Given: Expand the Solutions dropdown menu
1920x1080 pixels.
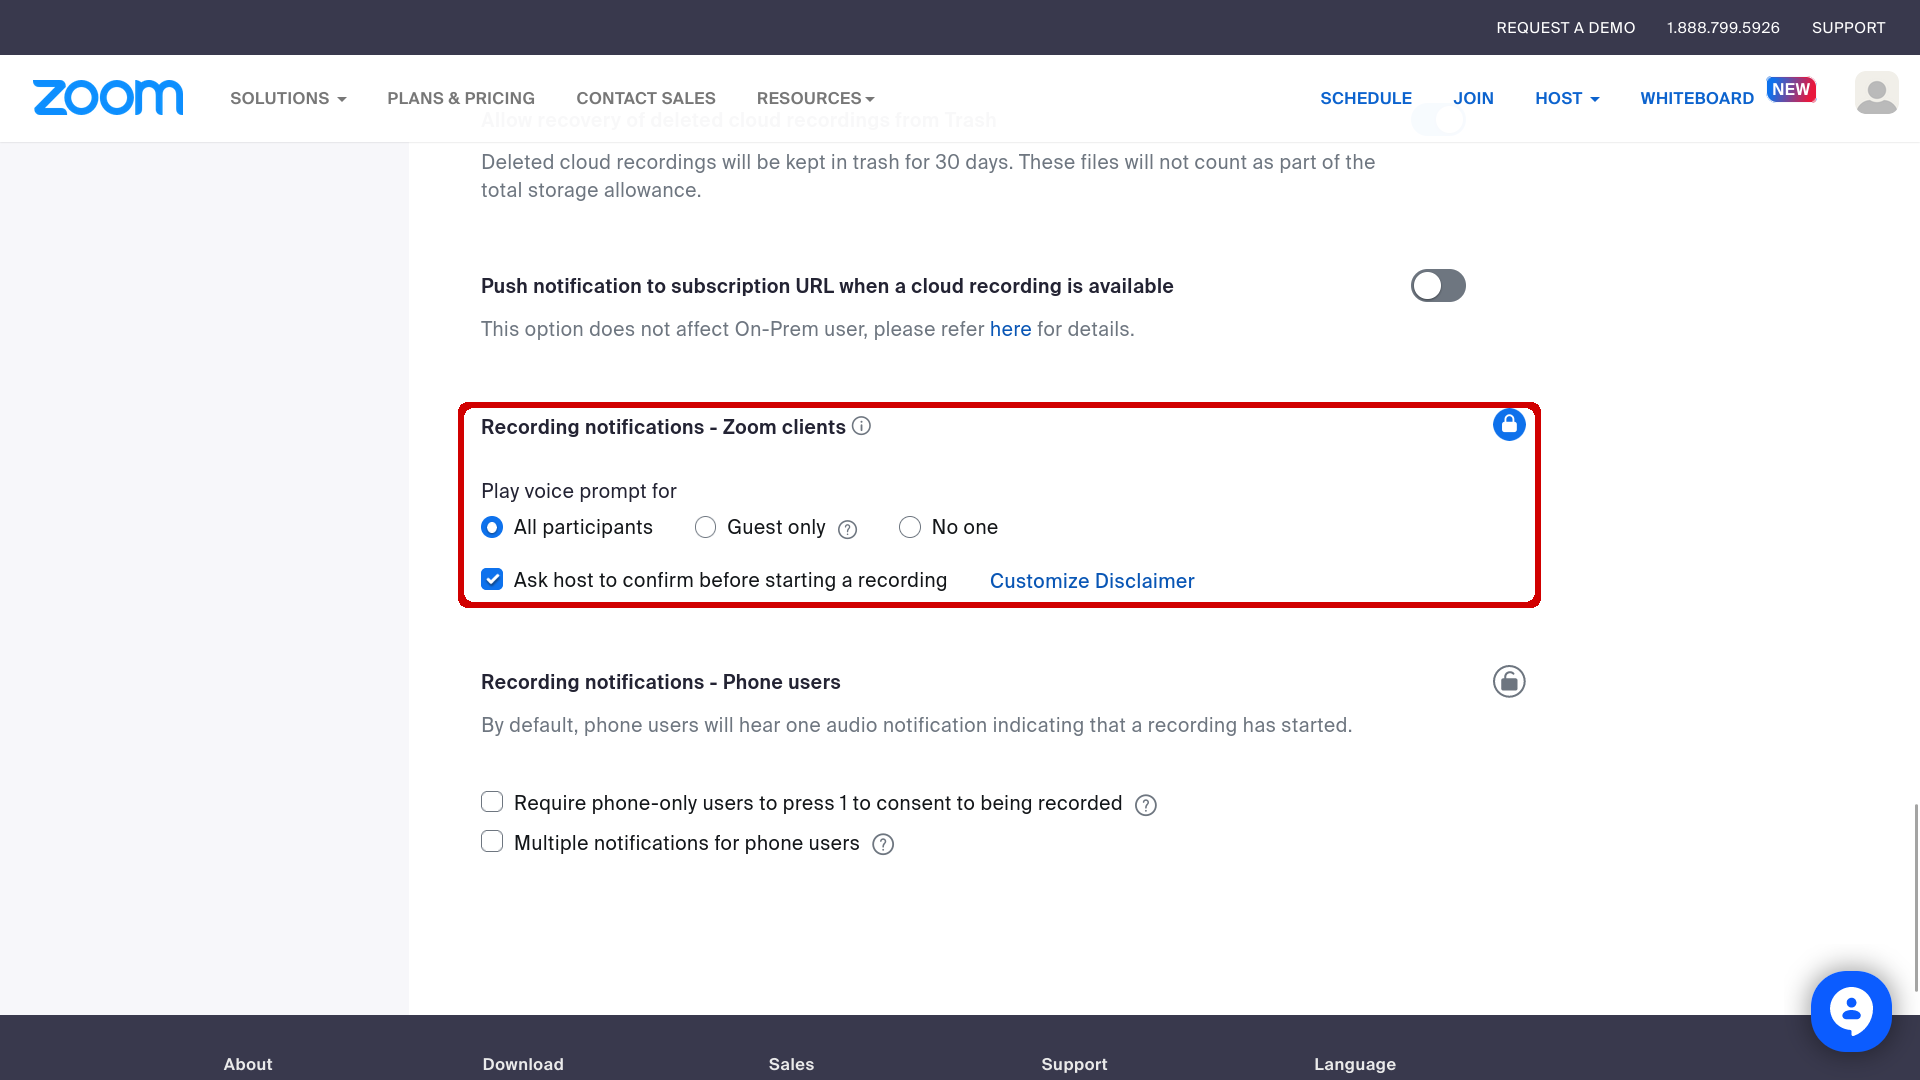Looking at the screenshot, I should click(x=288, y=98).
